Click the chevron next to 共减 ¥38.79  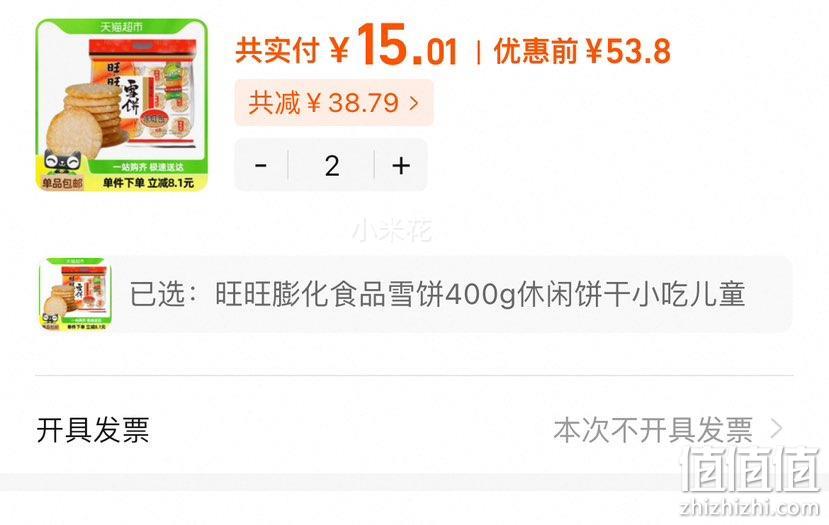coord(414,103)
